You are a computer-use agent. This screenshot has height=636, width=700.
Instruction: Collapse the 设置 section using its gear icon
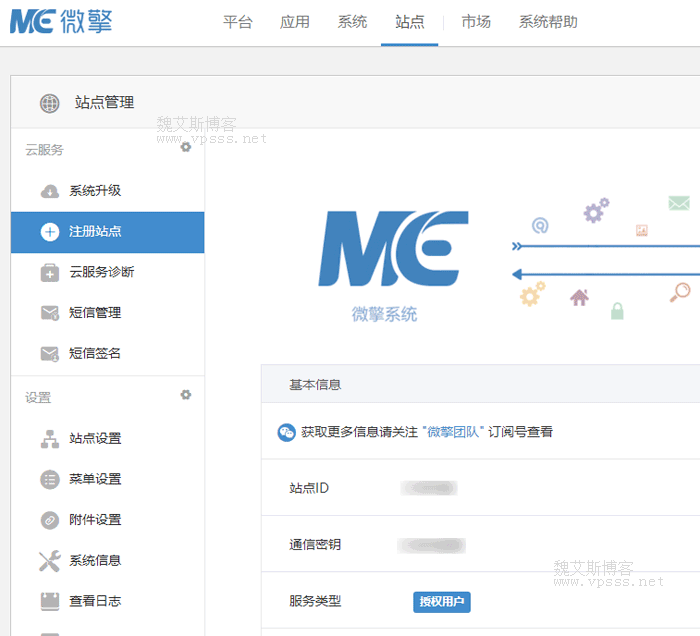(x=186, y=395)
